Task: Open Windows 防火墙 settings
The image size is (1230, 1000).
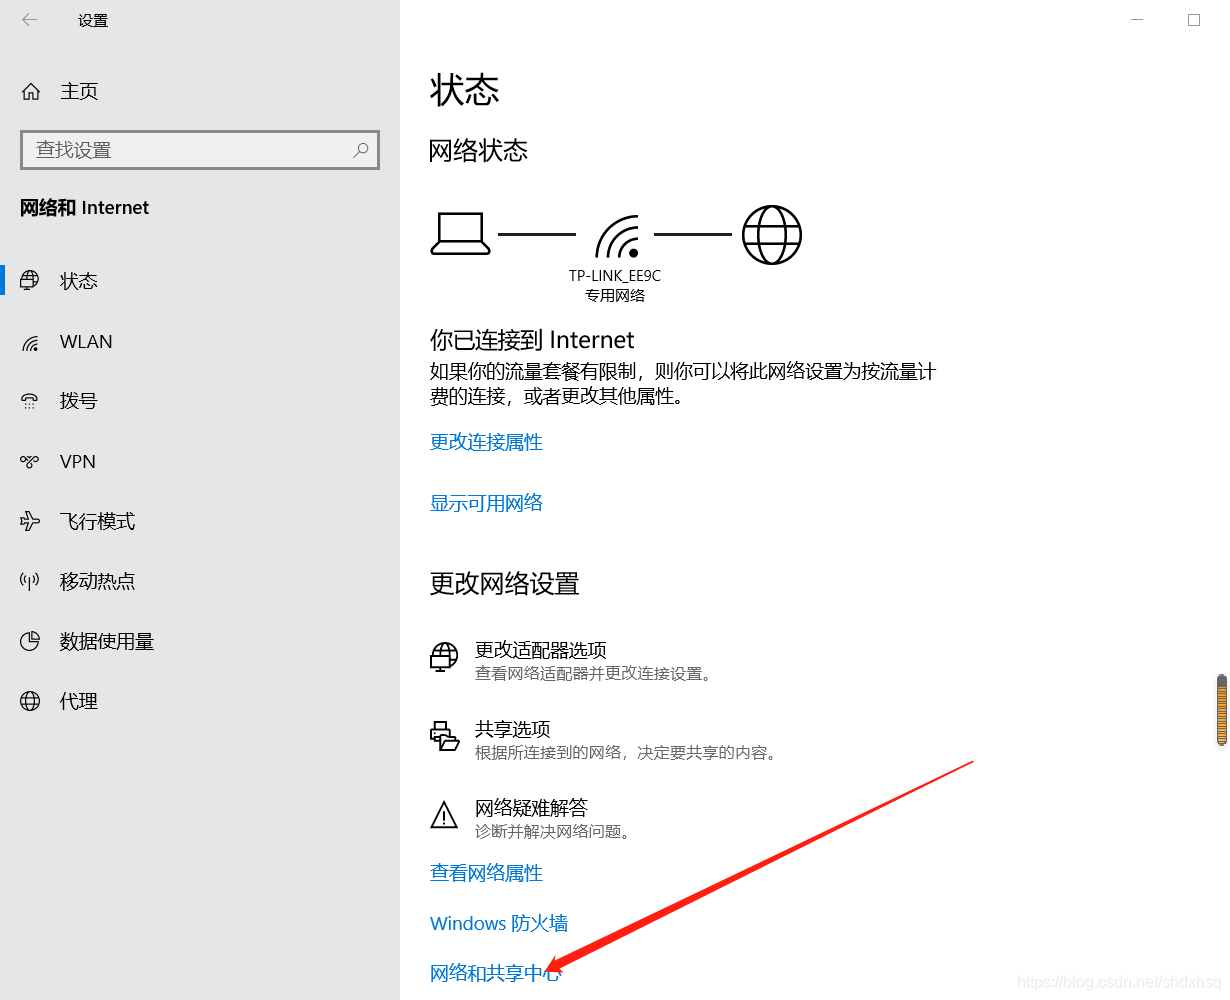Action: [498, 923]
